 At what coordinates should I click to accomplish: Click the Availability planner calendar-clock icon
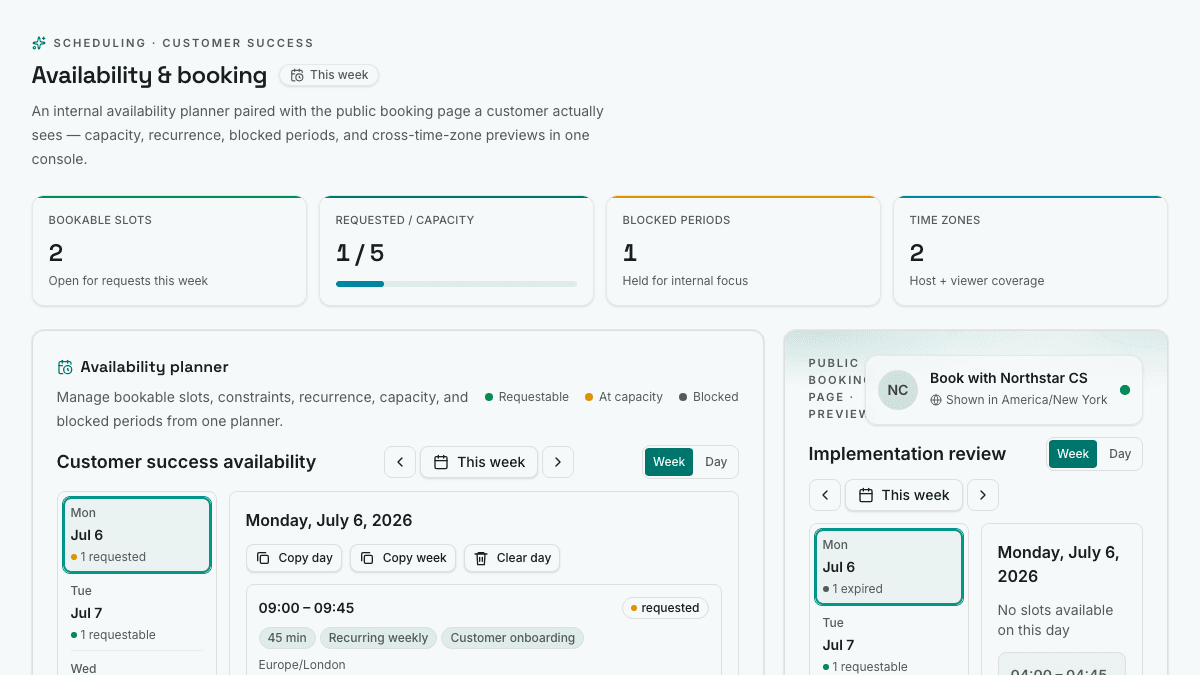(65, 367)
